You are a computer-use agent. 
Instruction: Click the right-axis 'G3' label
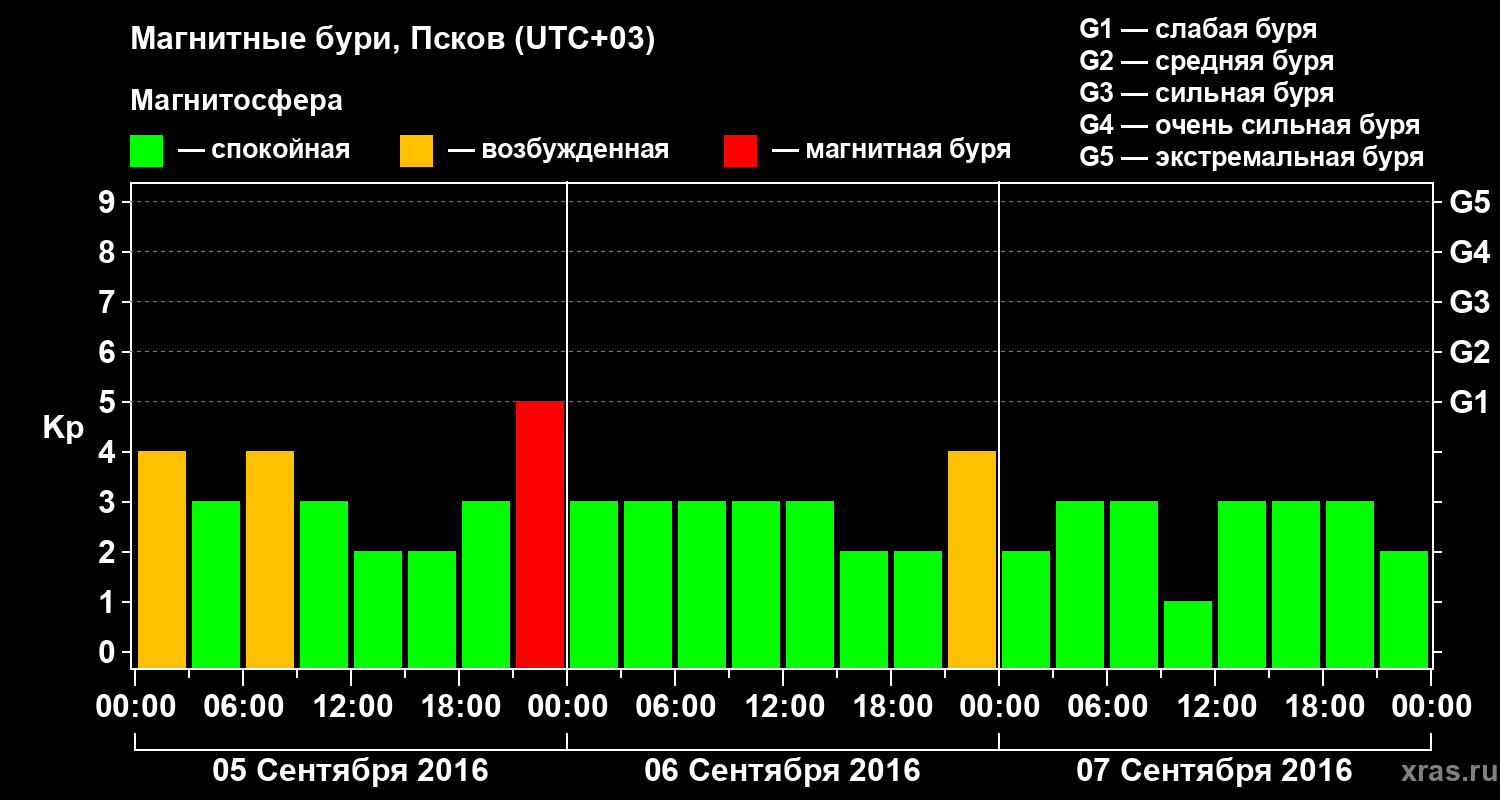point(1469,302)
